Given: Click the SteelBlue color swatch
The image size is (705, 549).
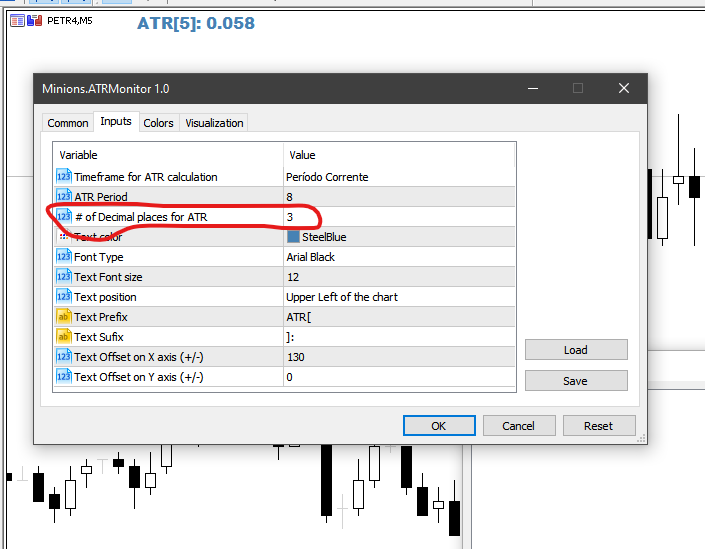Looking at the screenshot, I should point(293,237).
